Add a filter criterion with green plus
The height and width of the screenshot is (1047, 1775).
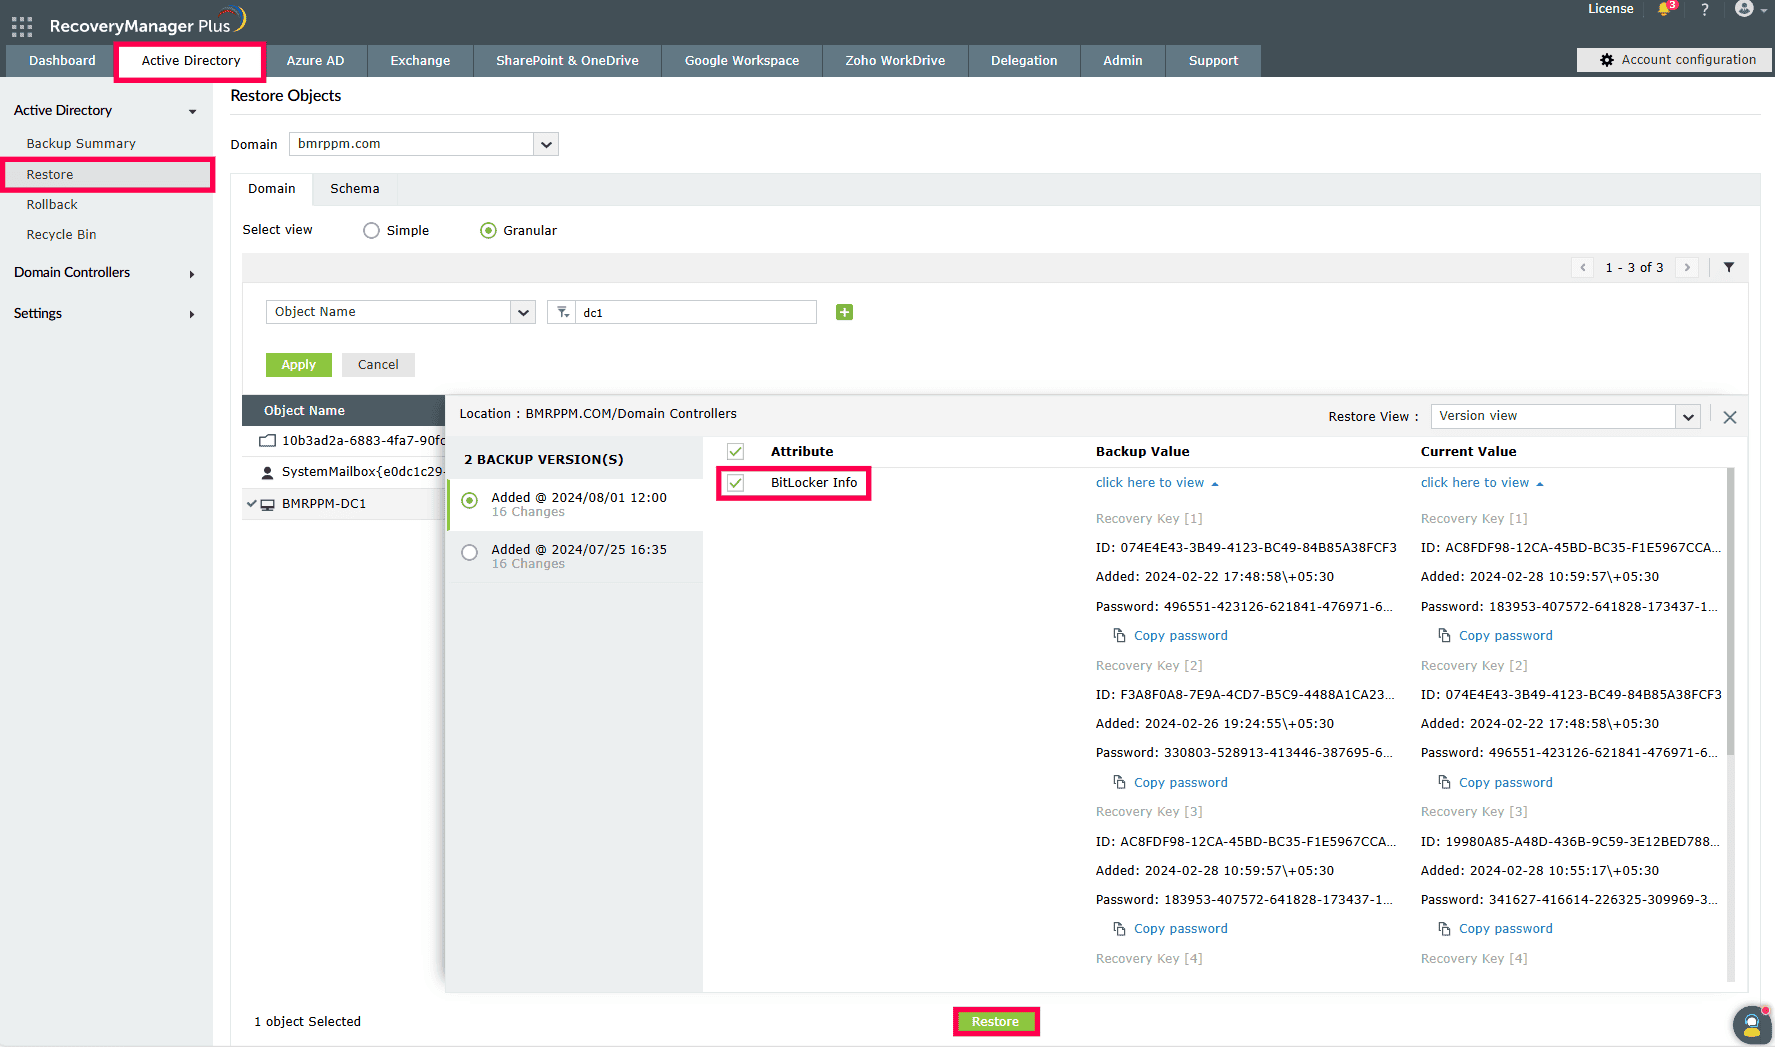point(844,312)
